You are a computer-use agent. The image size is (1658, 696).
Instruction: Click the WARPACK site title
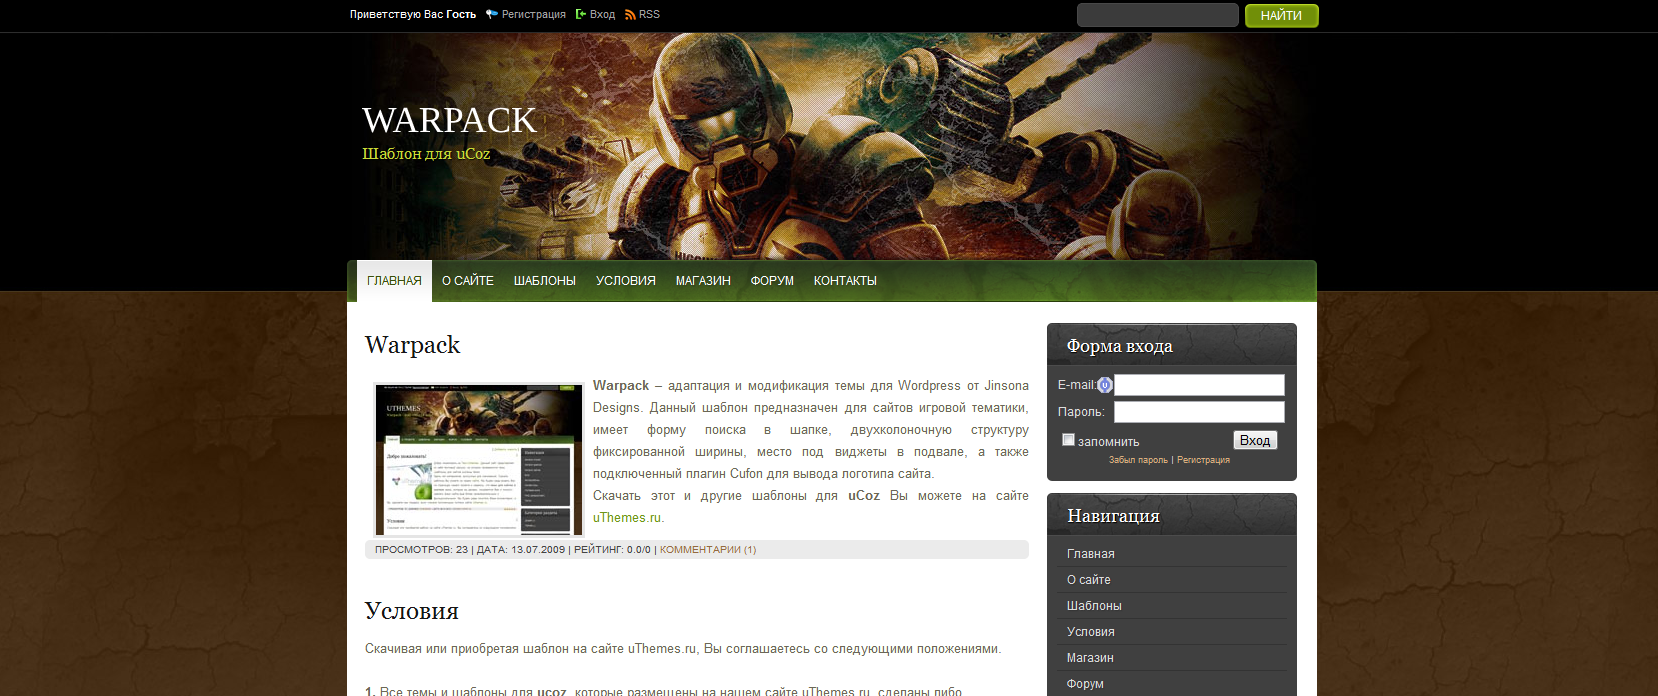[x=449, y=120]
